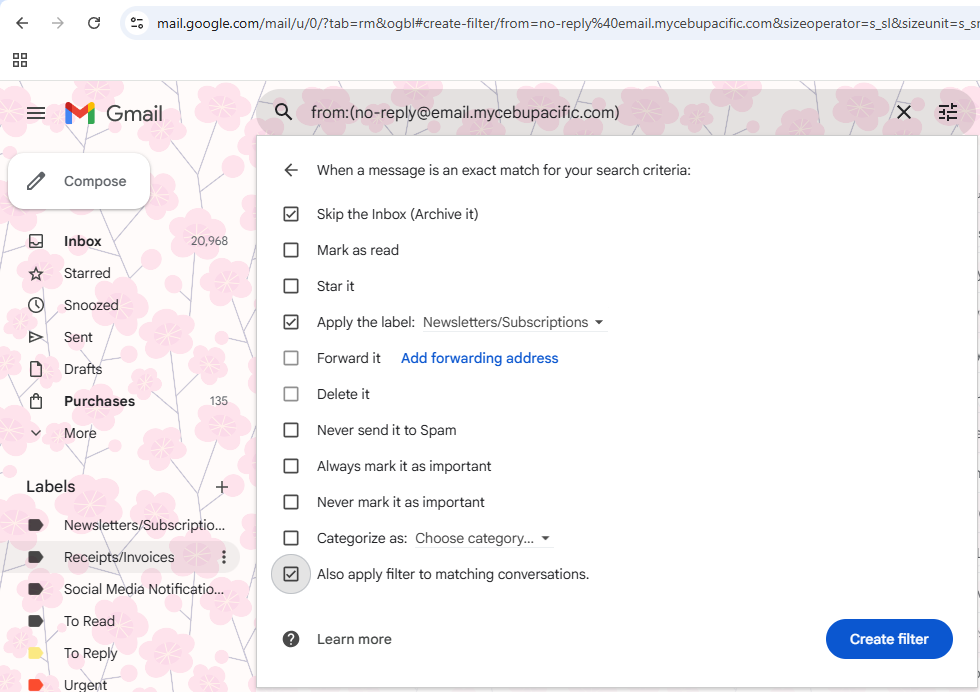
Task: Uncheck Skip the Inbox (Archive it)
Action: (291, 214)
